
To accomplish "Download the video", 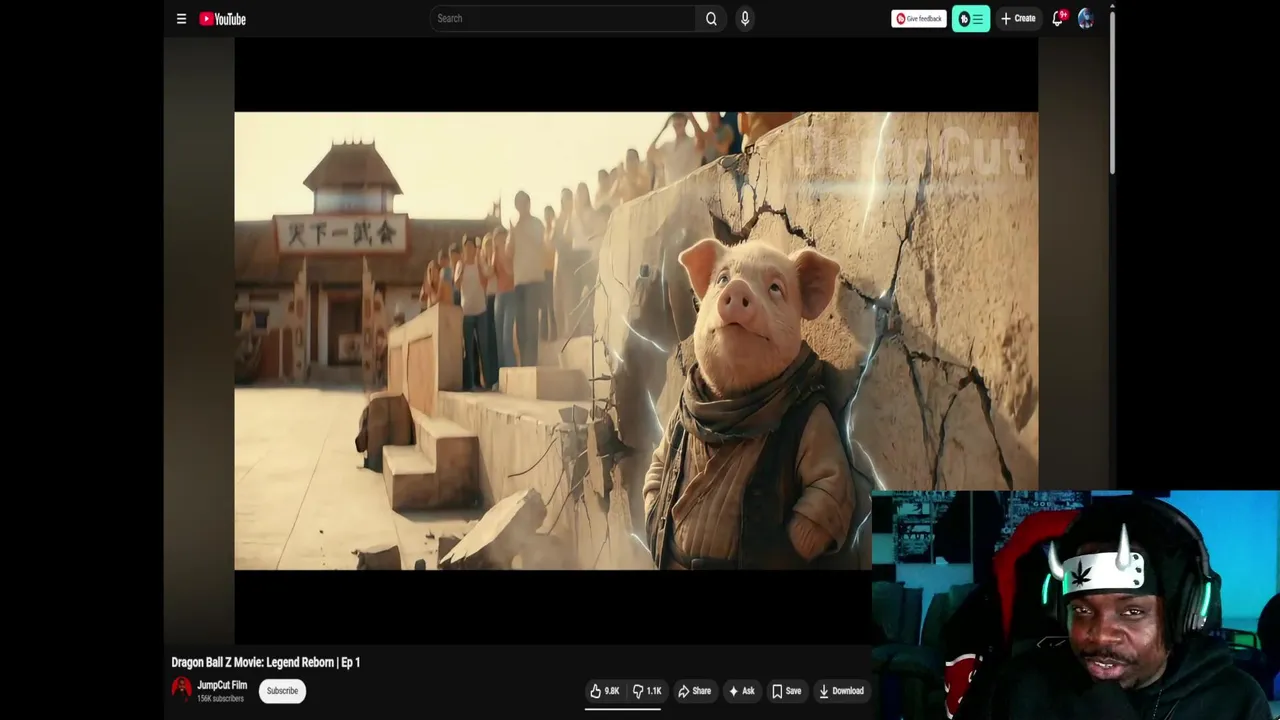I will tap(841, 691).
